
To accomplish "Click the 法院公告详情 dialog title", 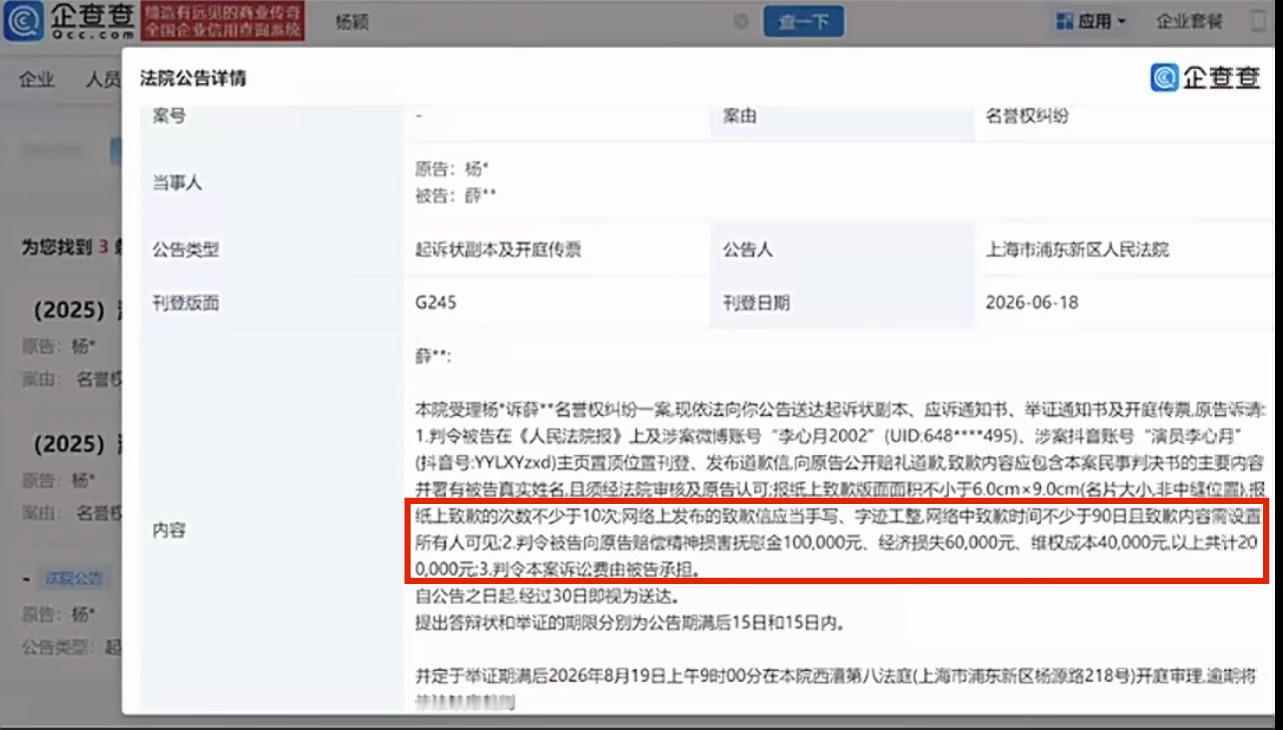I will [x=193, y=78].
